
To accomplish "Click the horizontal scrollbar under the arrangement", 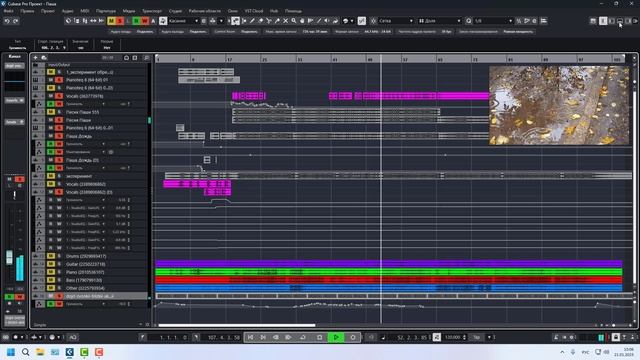I will (237, 325).
